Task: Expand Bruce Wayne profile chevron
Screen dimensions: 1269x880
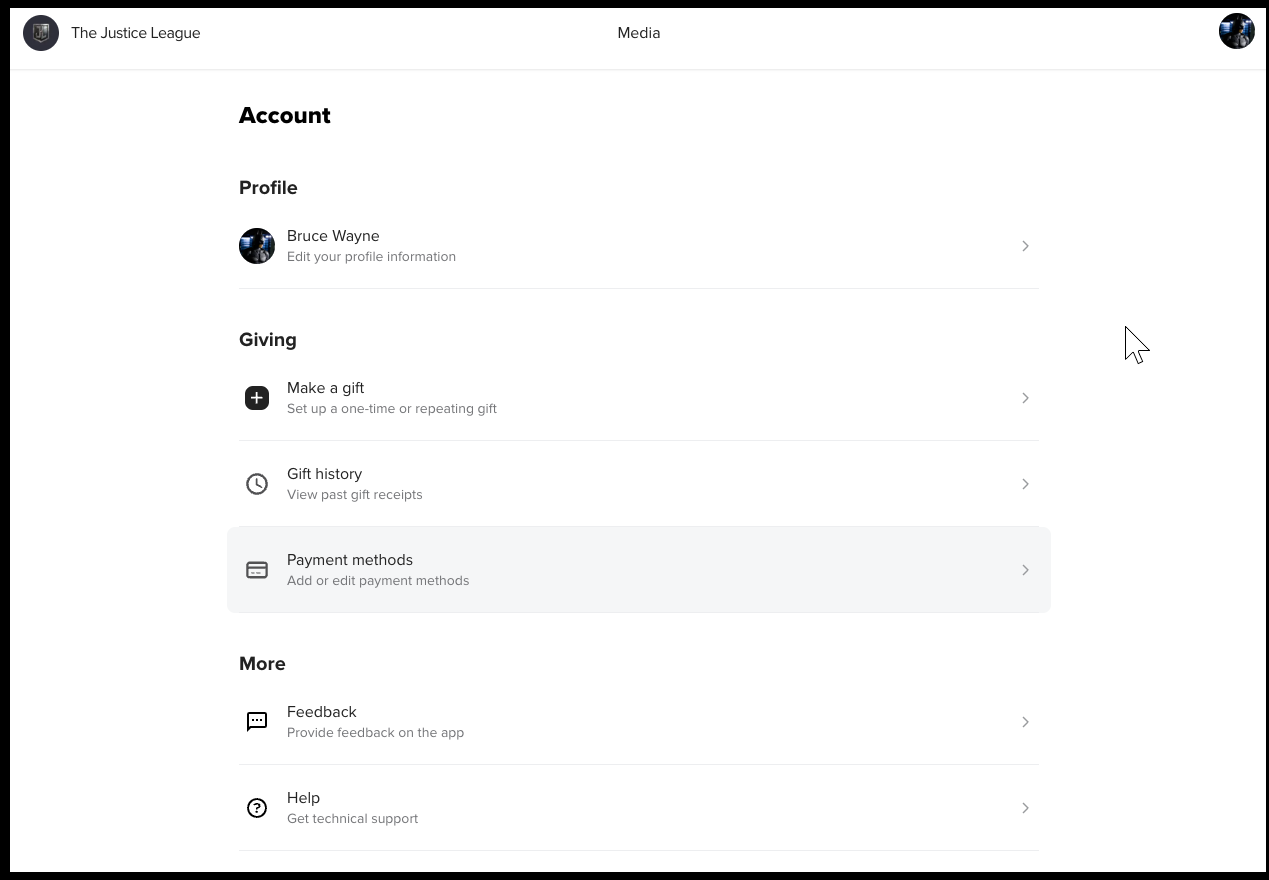Action: pos(1025,246)
